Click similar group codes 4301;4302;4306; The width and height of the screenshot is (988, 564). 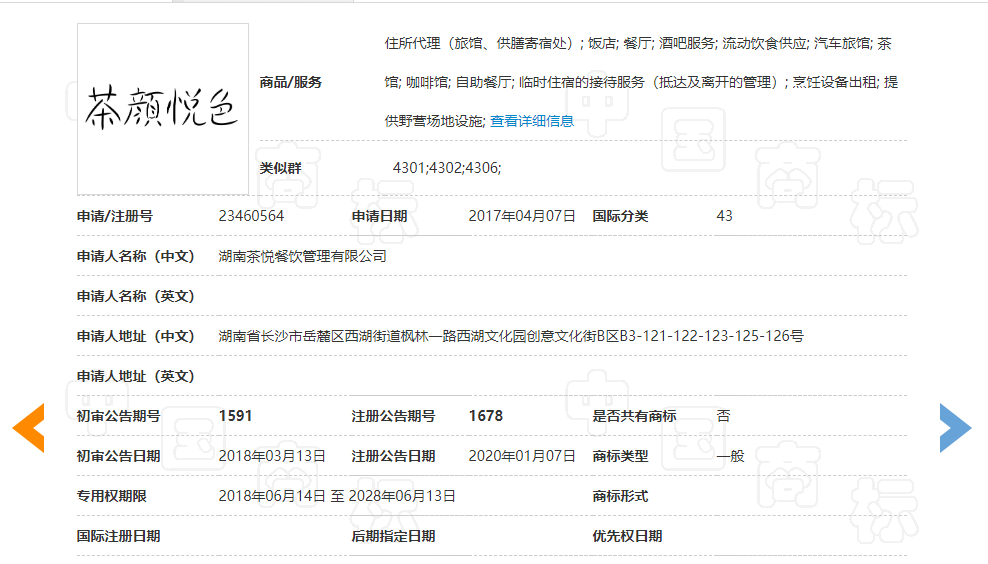[x=447, y=168]
